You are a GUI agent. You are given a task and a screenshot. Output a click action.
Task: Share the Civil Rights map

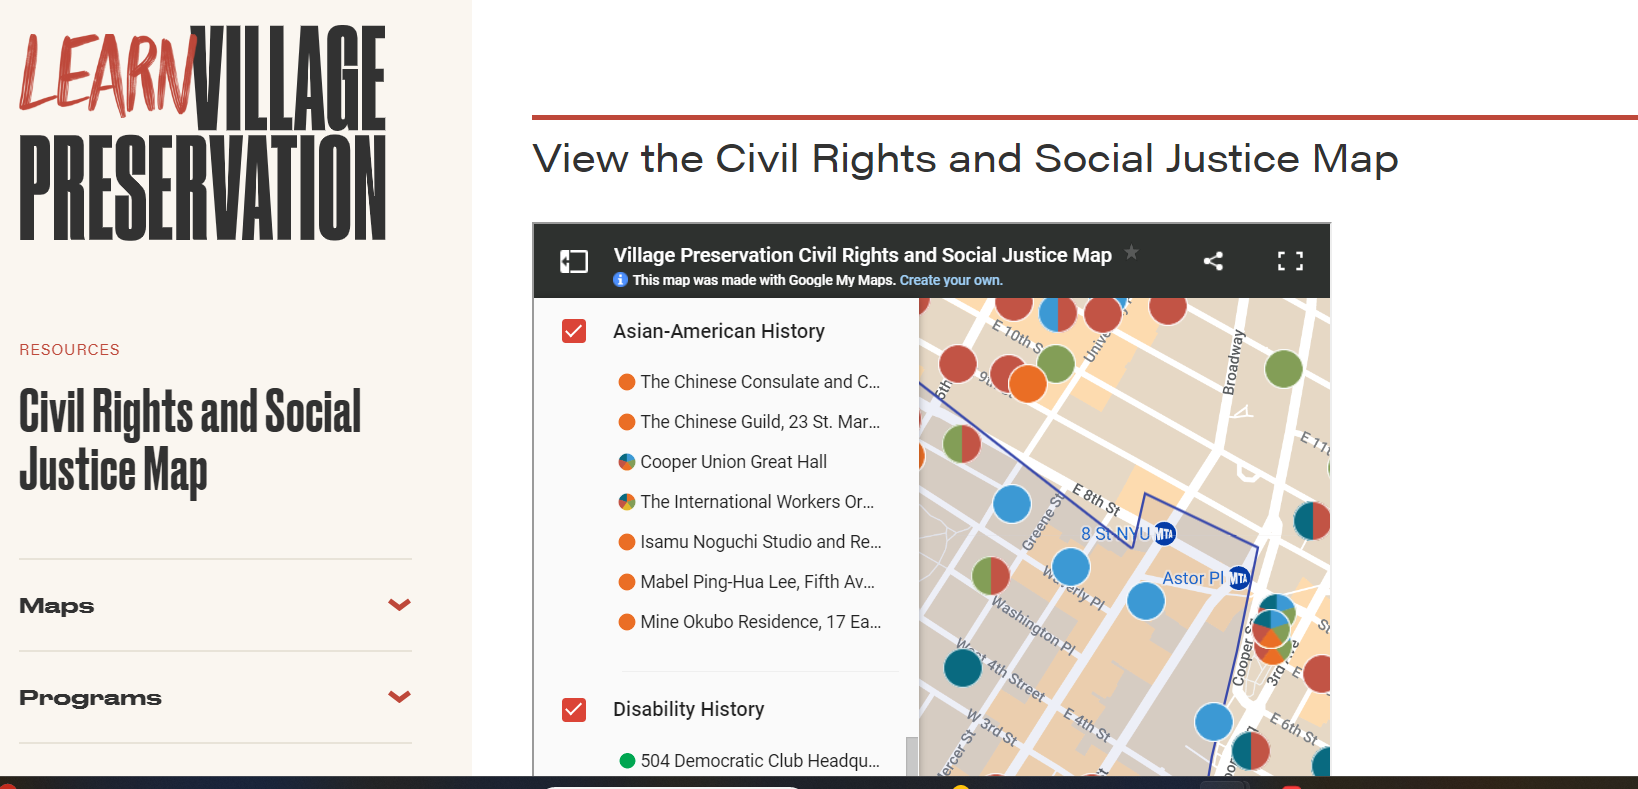1213,261
